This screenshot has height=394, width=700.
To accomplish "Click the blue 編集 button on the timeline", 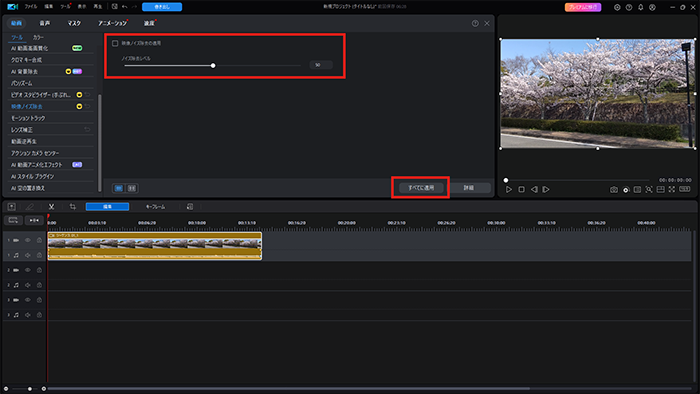I will [107, 207].
